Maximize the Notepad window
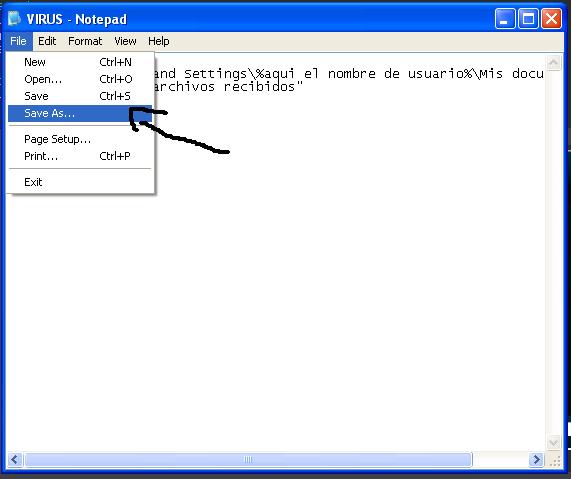 tap(528, 19)
